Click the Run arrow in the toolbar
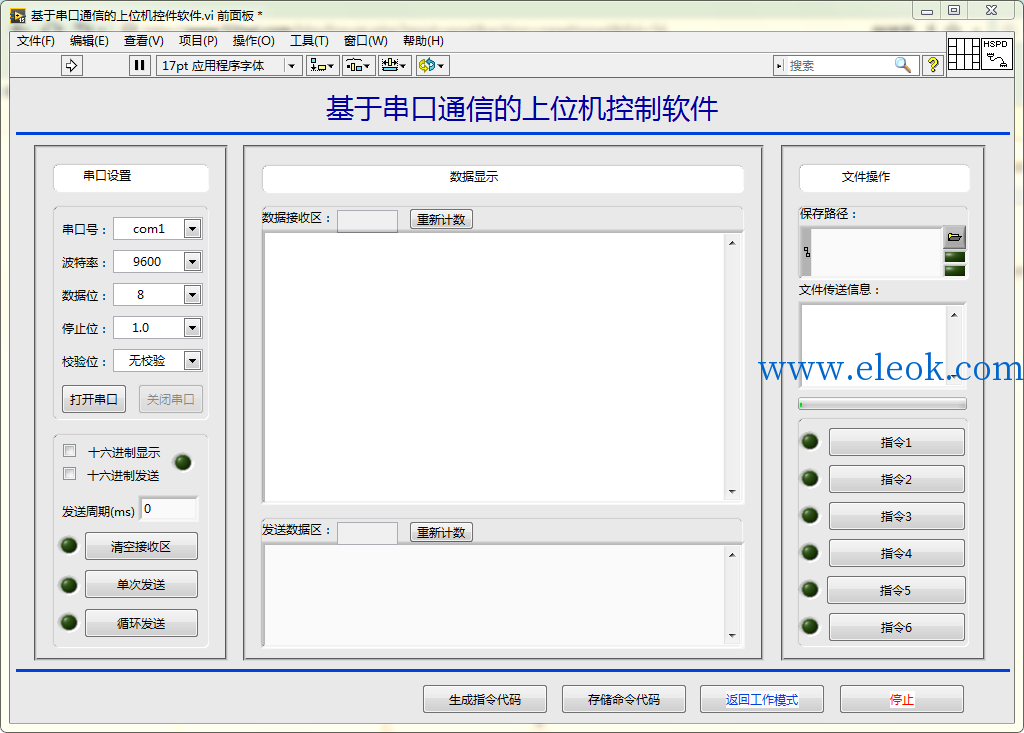Screen dimensions: 1024x733 (x=72, y=65)
